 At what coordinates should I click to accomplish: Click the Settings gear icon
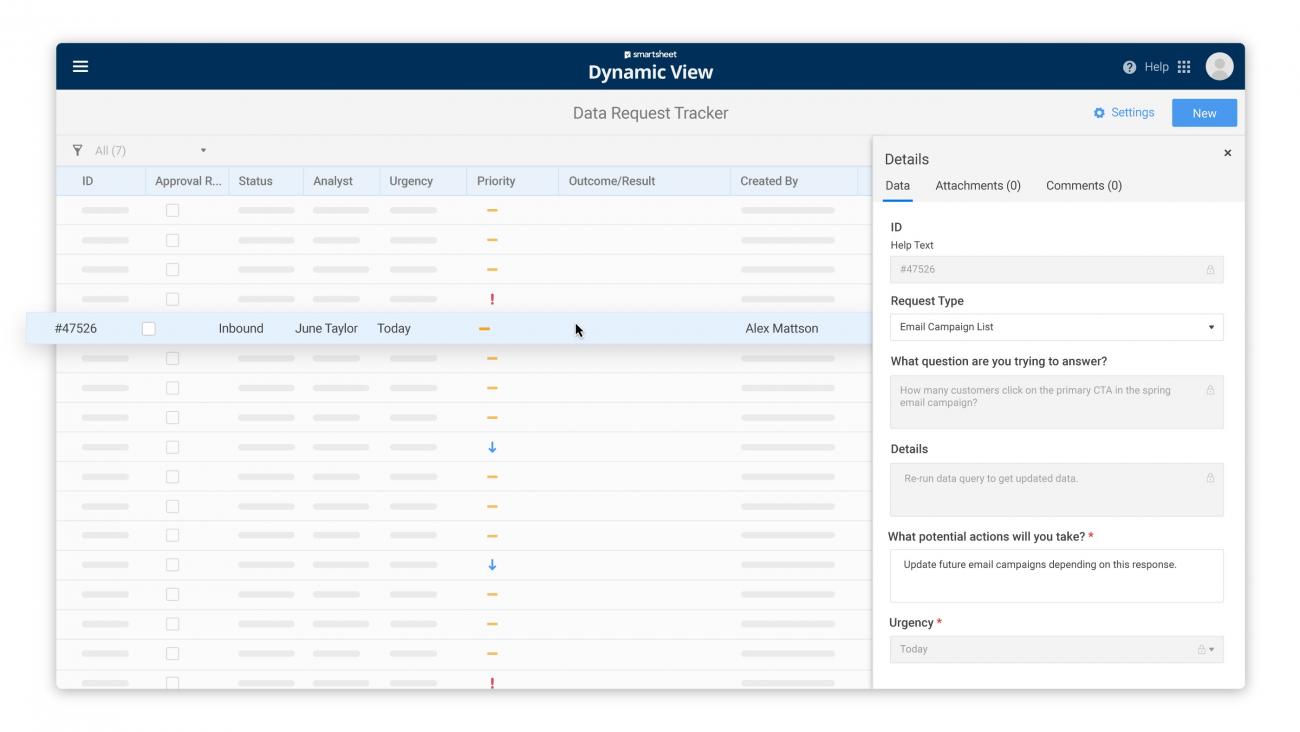tap(1099, 113)
